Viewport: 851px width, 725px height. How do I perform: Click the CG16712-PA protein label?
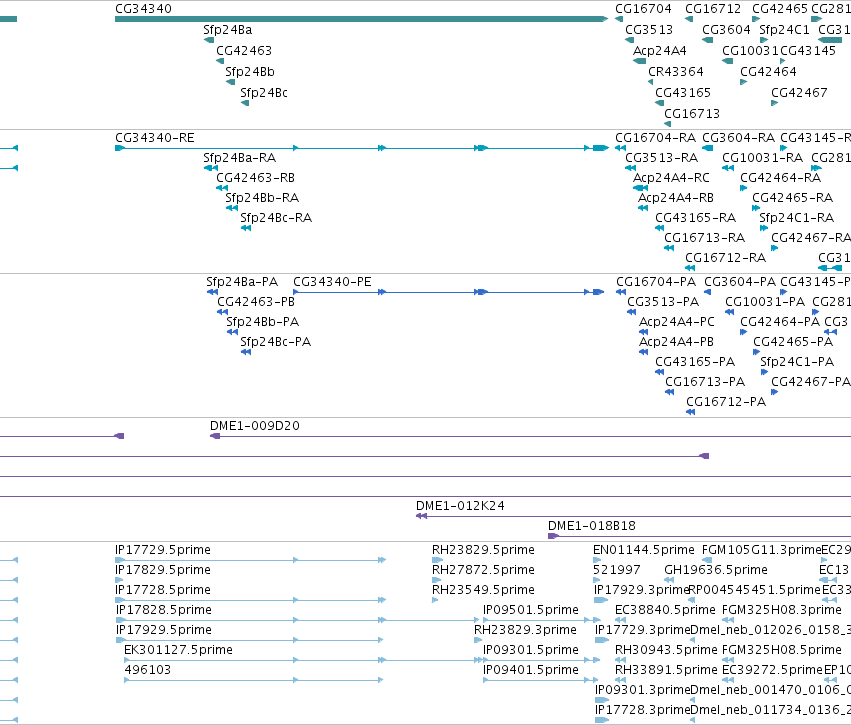pos(726,402)
